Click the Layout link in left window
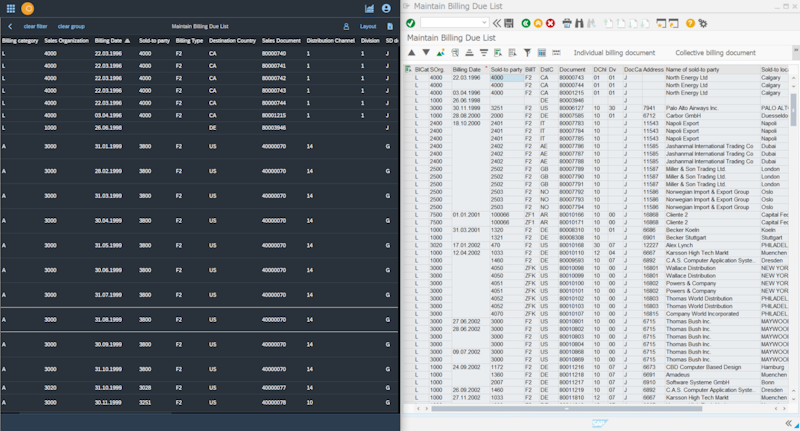 click(x=368, y=26)
